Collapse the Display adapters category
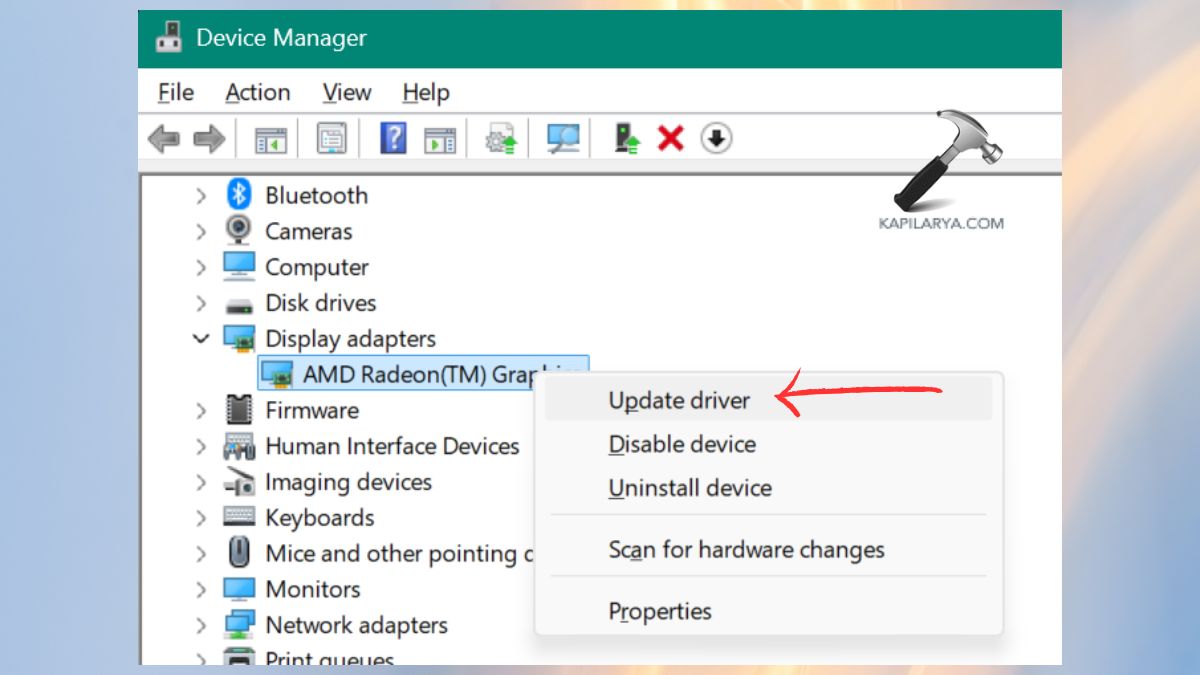1200x675 pixels. point(200,338)
